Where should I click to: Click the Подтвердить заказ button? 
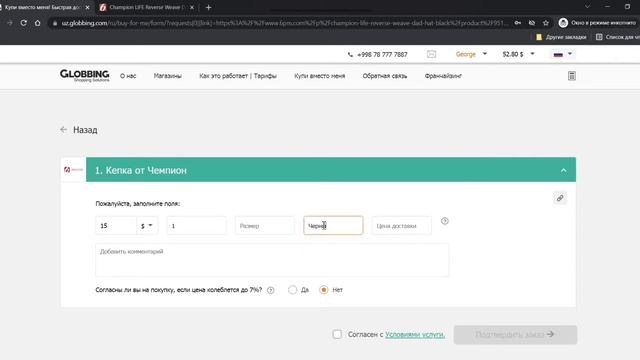click(515, 335)
